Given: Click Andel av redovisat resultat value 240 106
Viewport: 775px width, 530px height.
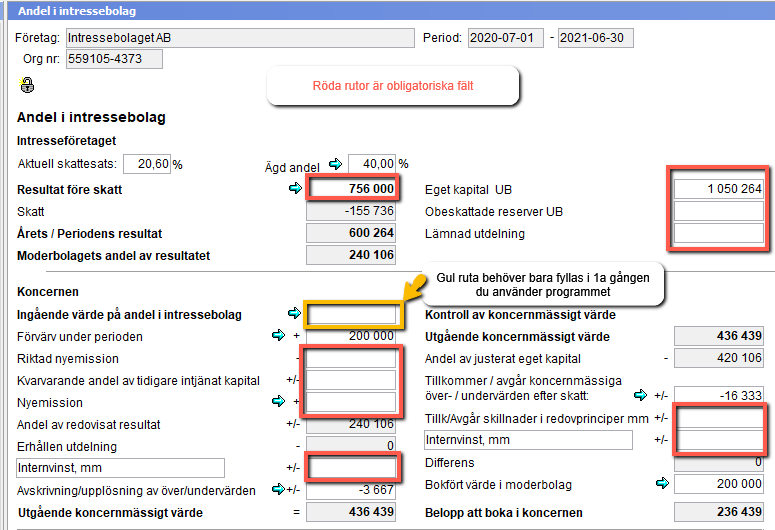Looking at the screenshot, I should coord(351,424).
